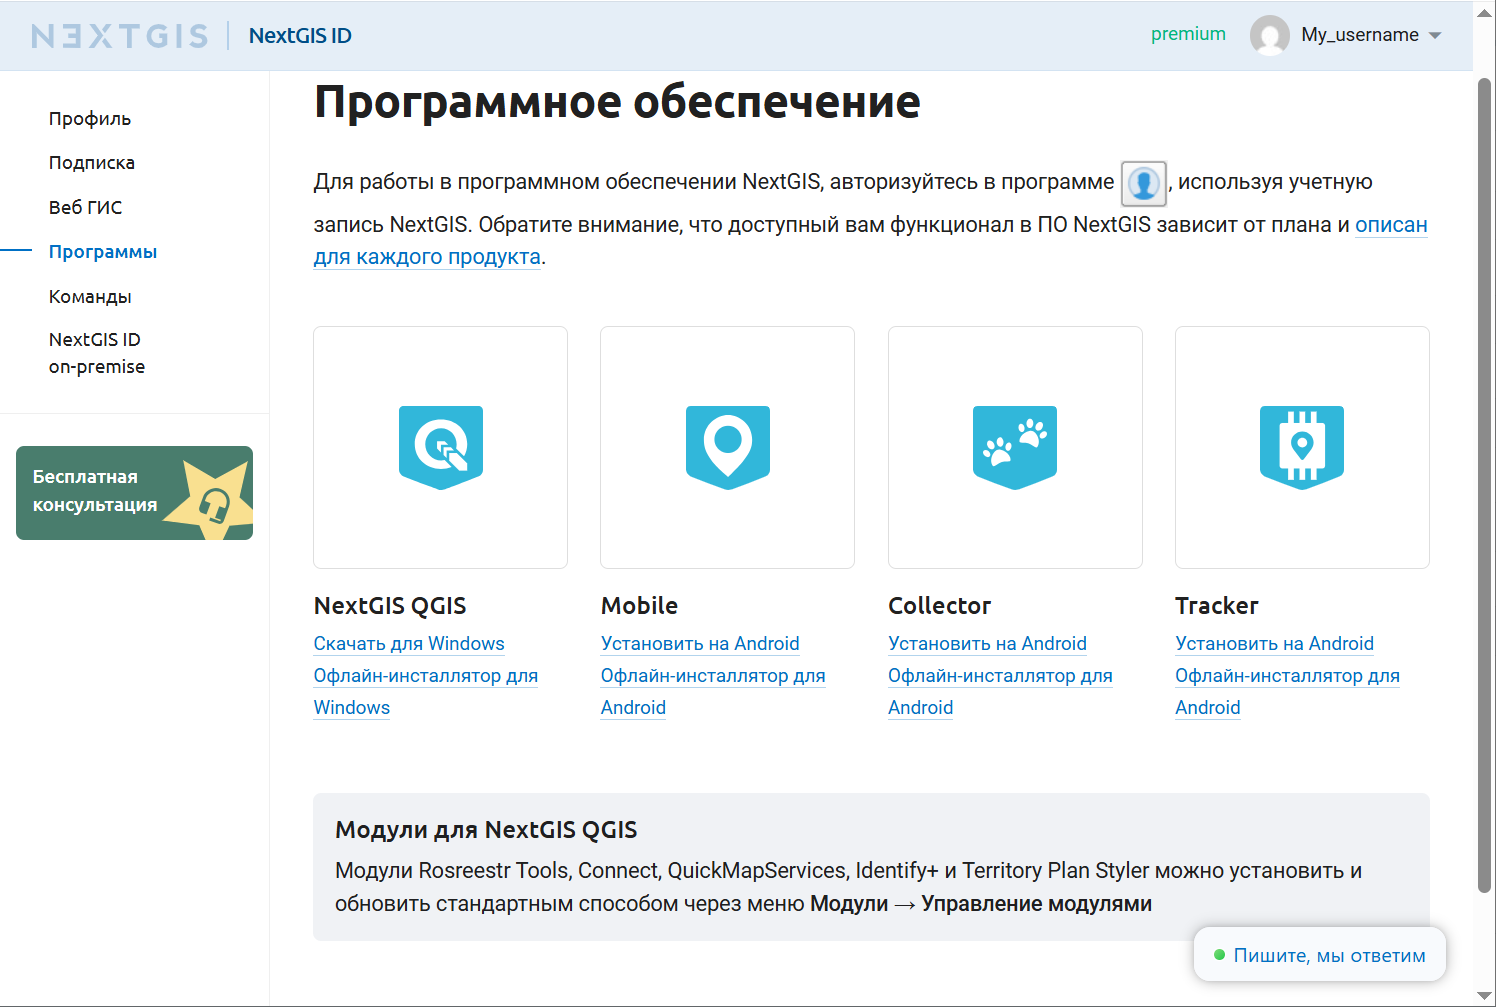Click the user avatar icon
This screenshot has height=1007, width=1496.
(x=1269, y=35)
